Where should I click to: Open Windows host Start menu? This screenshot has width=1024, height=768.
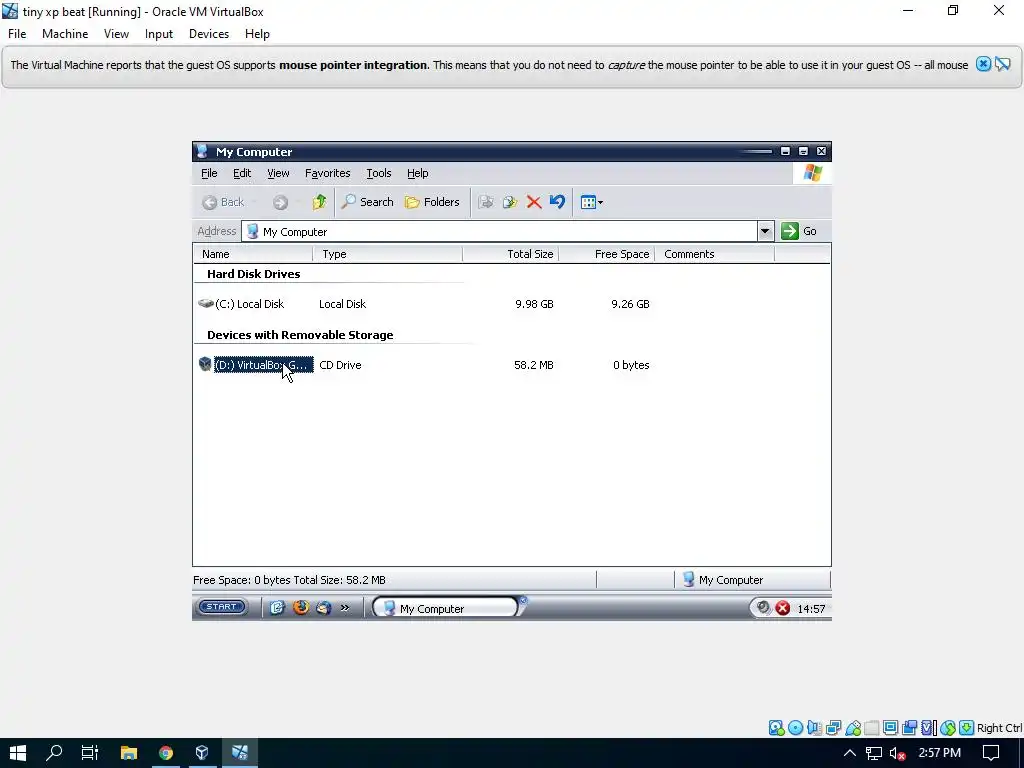click(18, 753)
